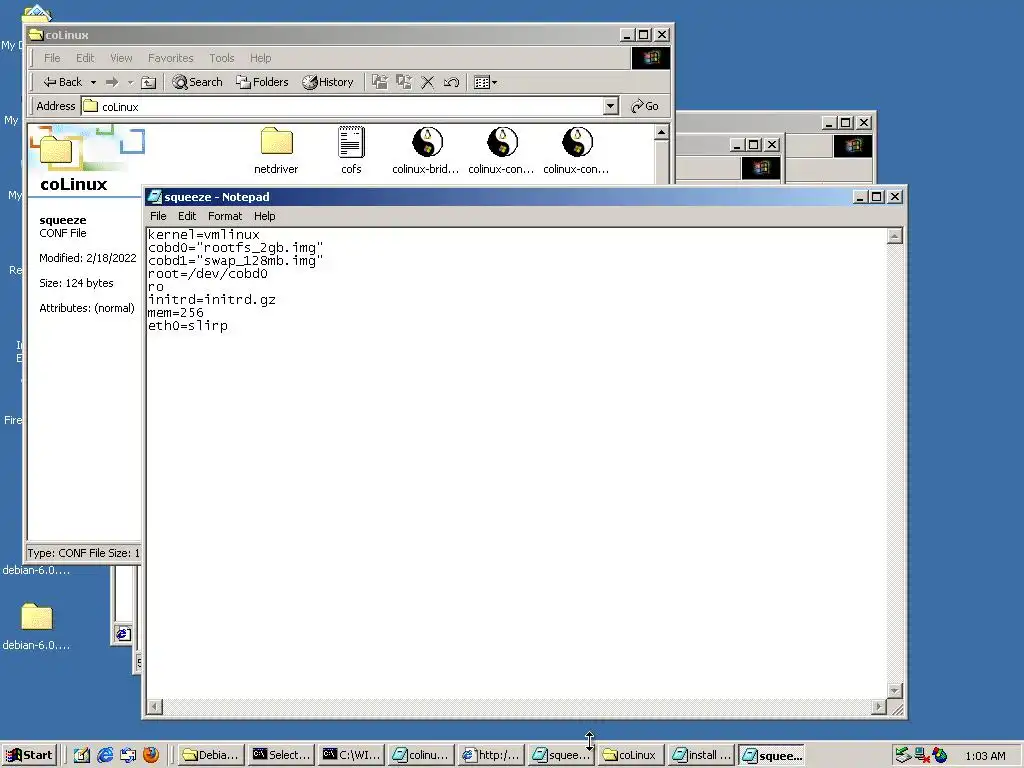Open the Back history dropdown arrow
Viewport: 1024px width, 768px height.
point(93,82)
